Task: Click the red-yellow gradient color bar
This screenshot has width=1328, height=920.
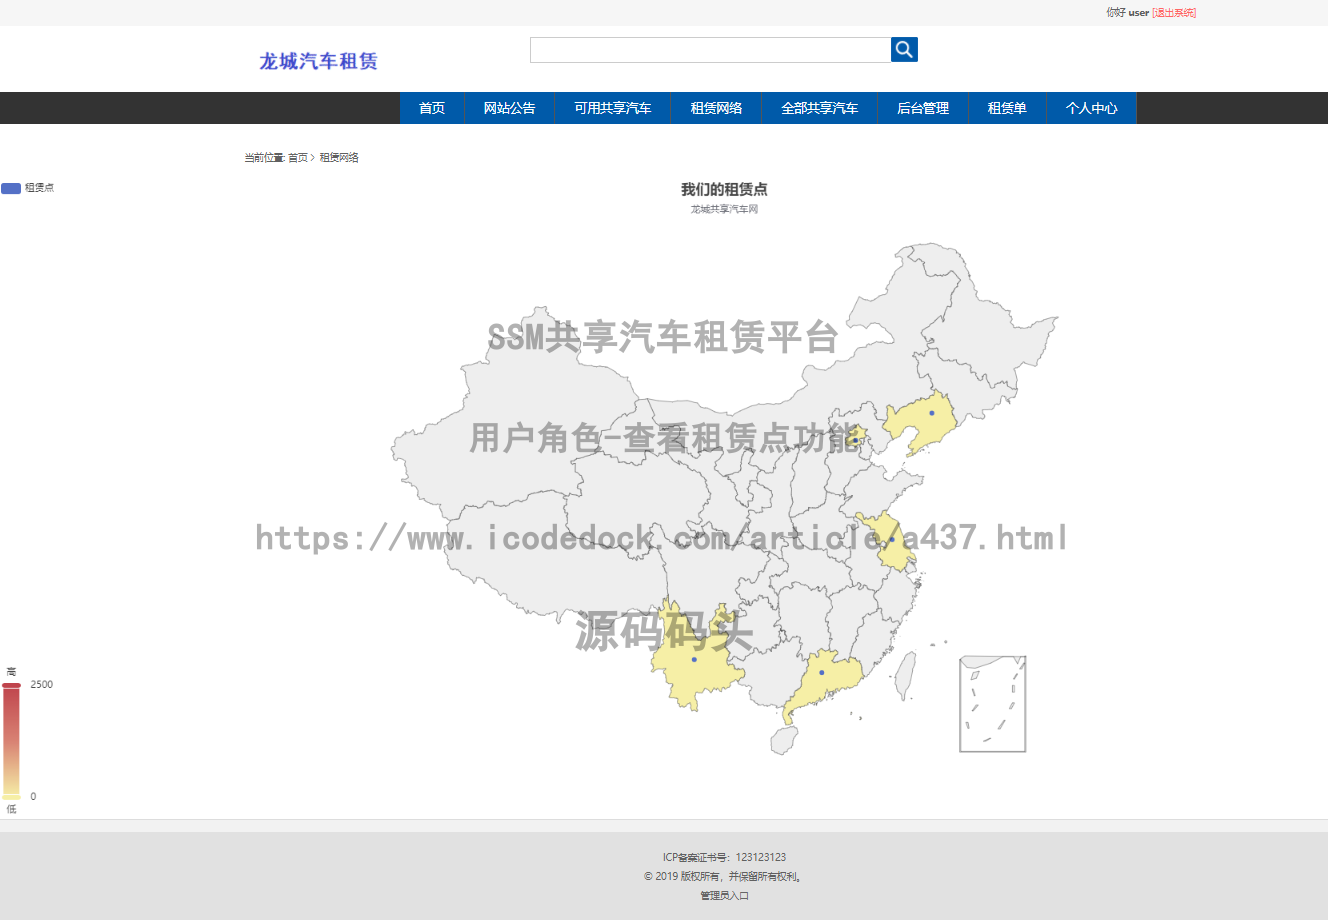Action: 11,741
